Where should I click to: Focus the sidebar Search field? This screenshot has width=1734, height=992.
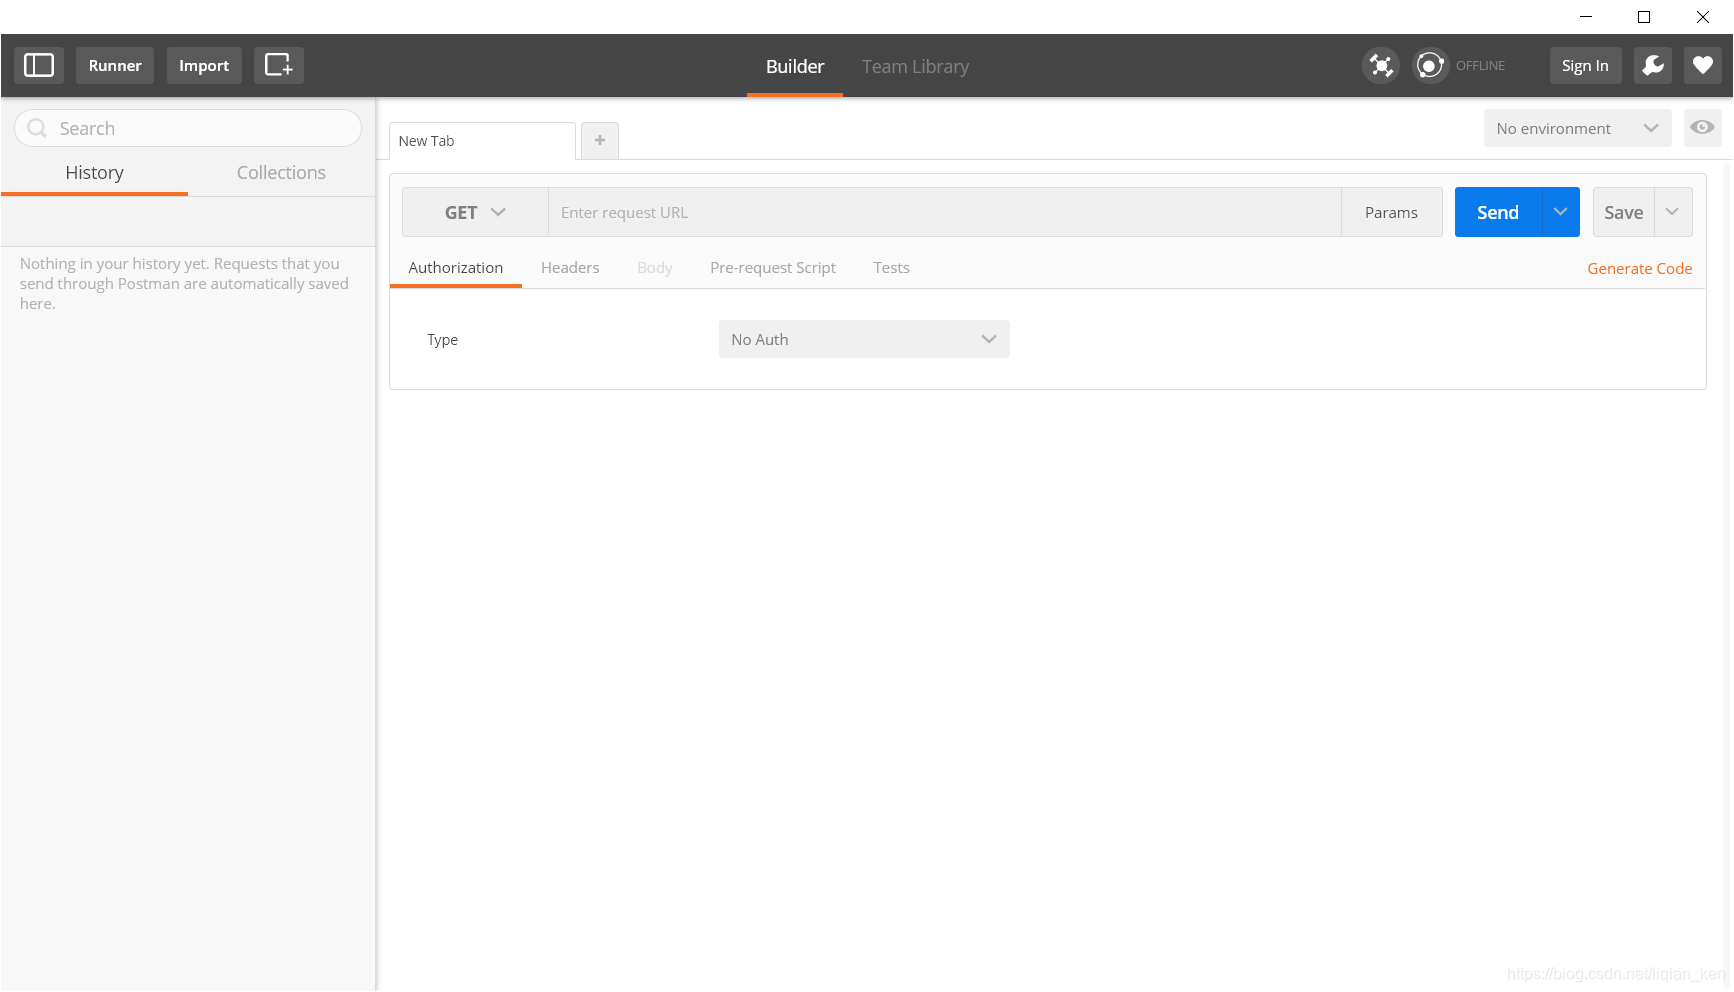(188, 128)
